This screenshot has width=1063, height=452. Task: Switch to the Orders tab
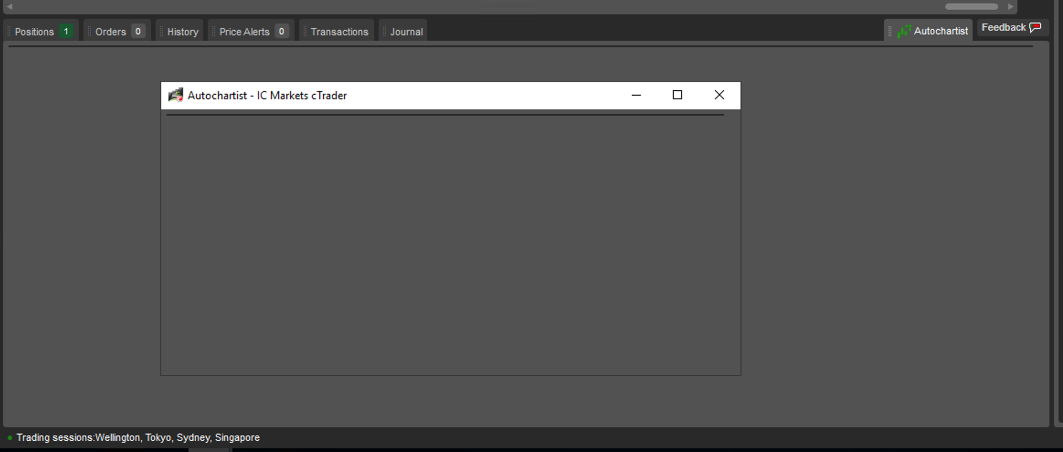pos(117,31)
